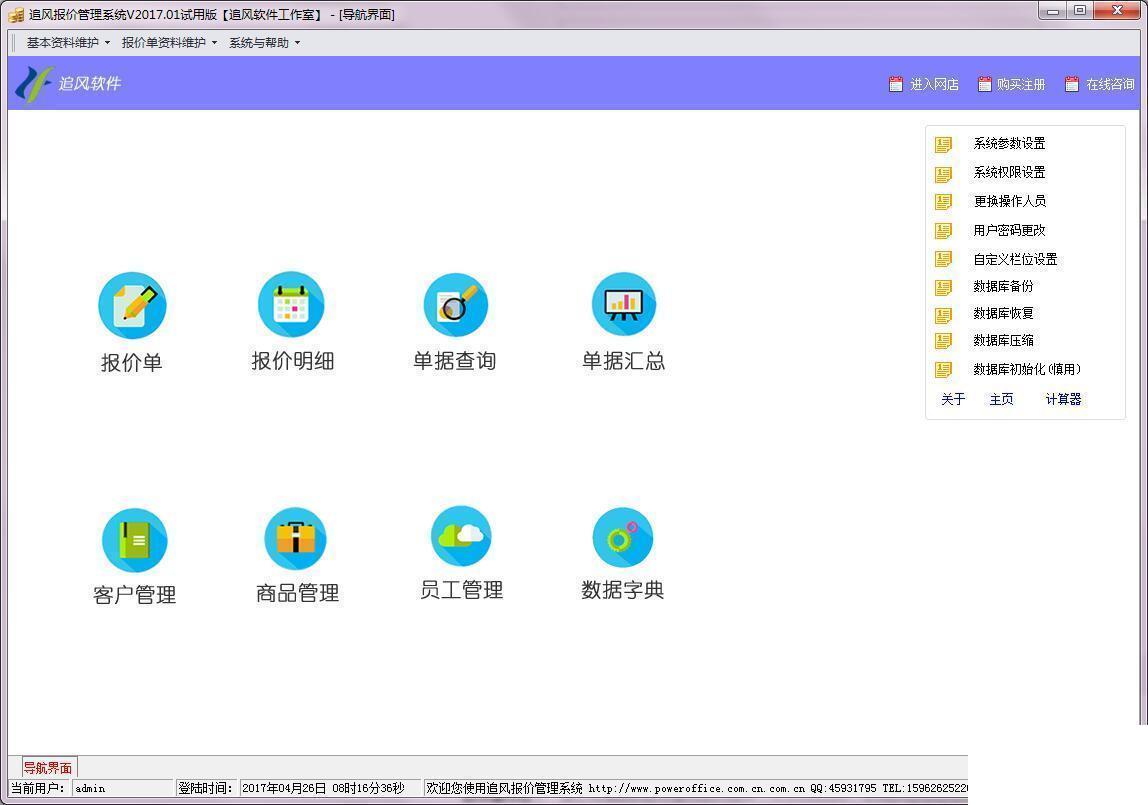Click the 追风软件 logo in the banner
This screenshot has height=805, width=1148.
pos(67,83)
